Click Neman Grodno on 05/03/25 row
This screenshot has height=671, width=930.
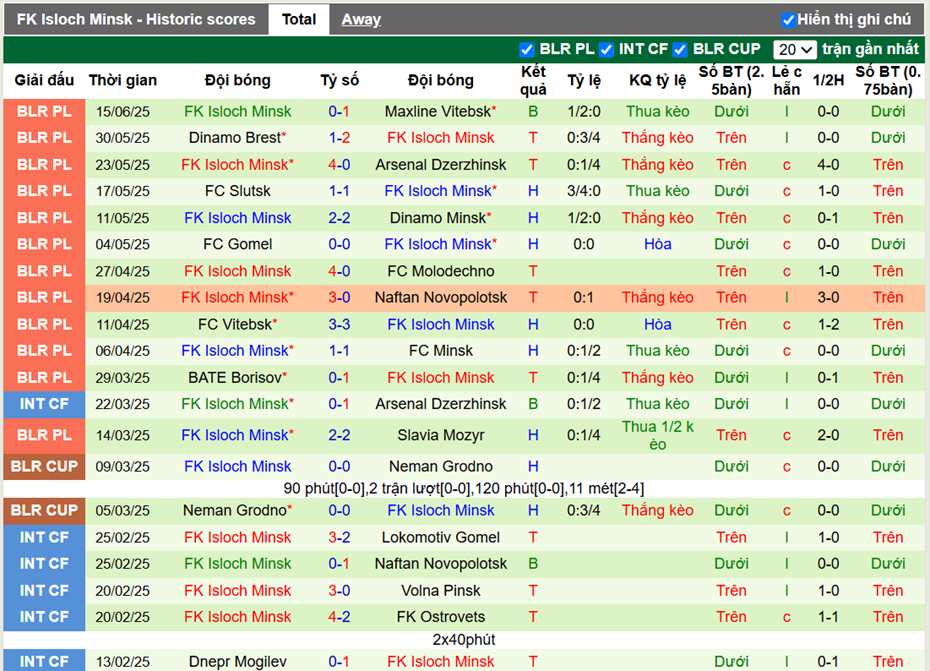click(237, 510)
